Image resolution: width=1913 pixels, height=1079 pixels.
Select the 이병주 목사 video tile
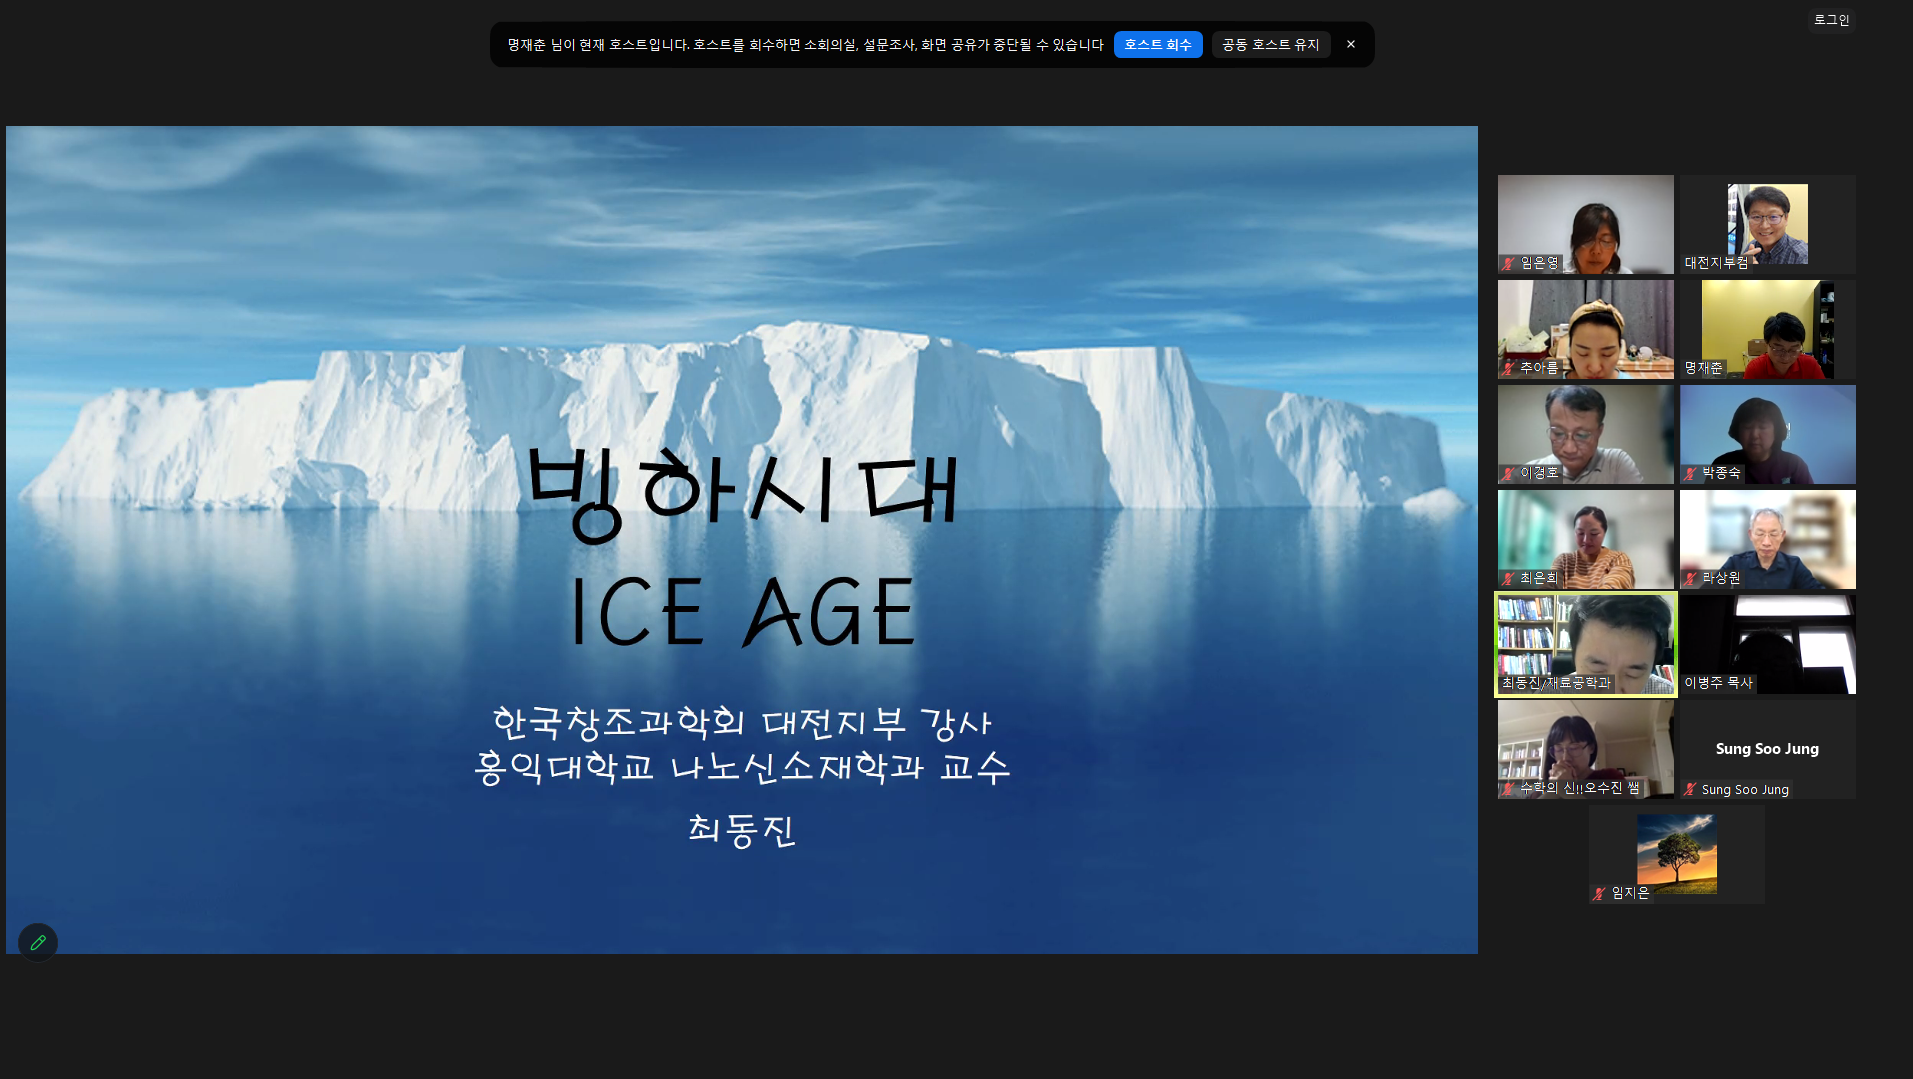(x=1766, y=643)
